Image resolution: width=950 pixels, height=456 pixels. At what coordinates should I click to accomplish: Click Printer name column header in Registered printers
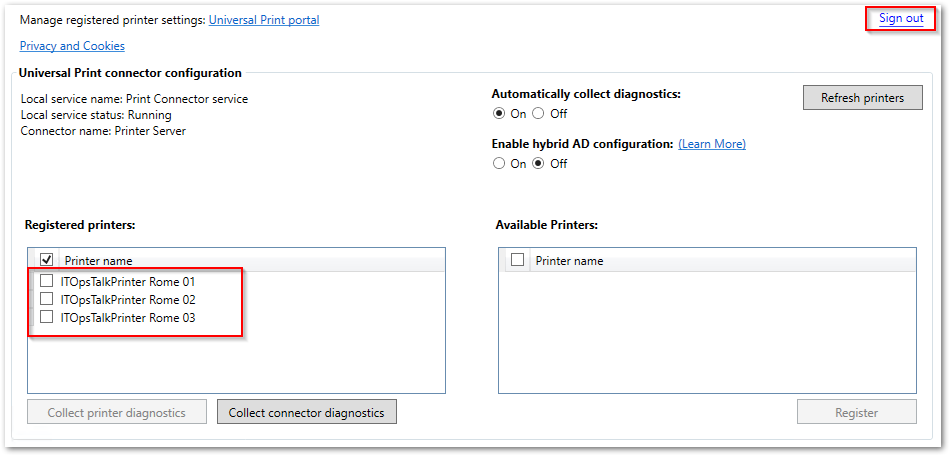[x=98, y=261]
